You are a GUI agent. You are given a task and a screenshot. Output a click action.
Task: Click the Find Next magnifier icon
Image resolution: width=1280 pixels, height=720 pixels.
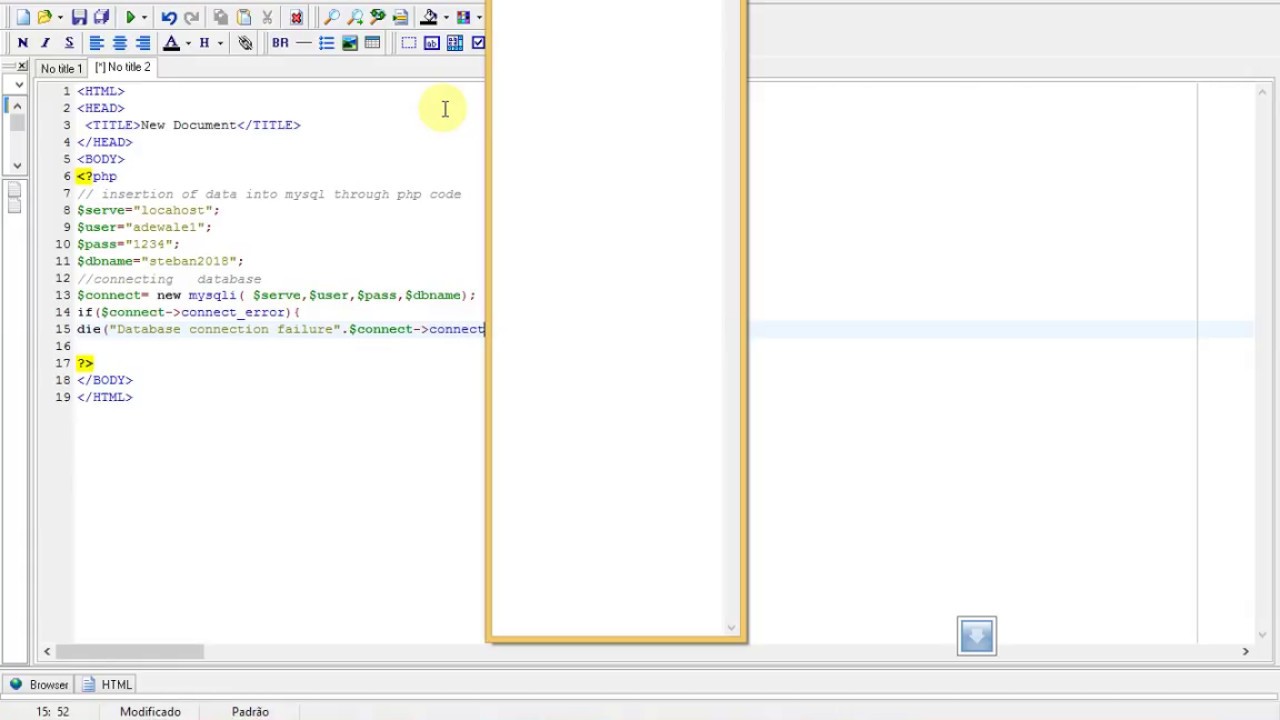(x=355, y=17)
